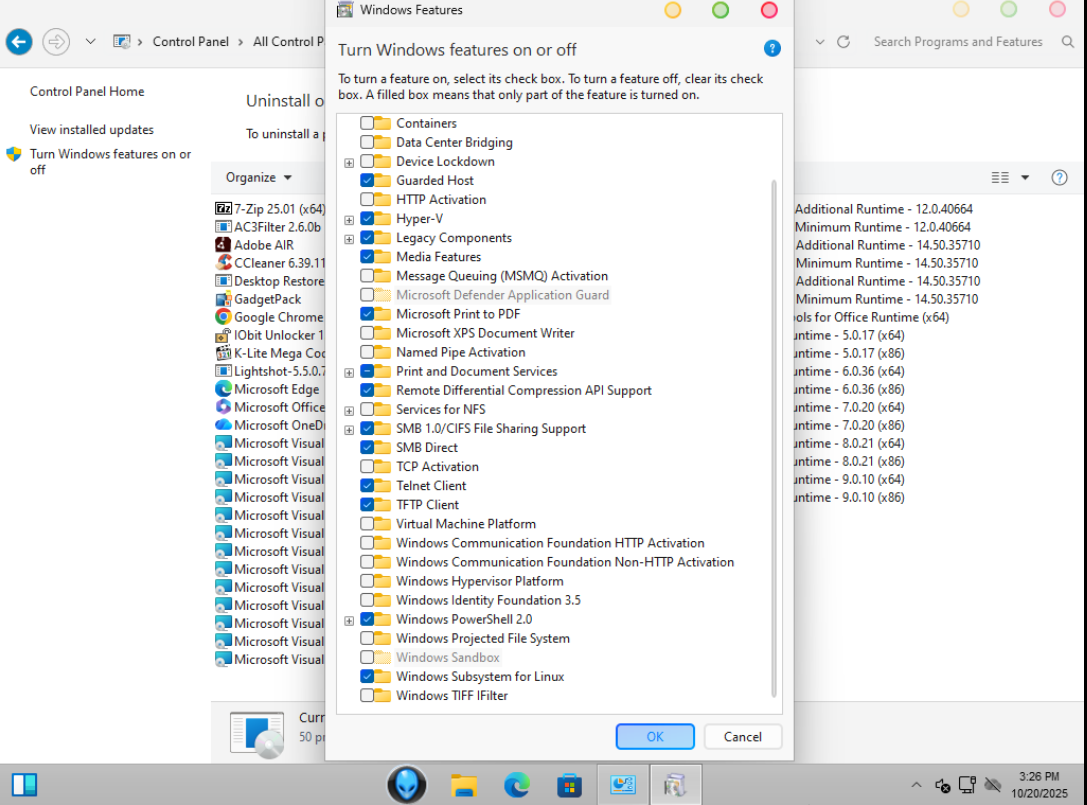Launch Microsoft Edge from the taskbar
Image resolution: width=1087 pixels, height=805 pixels.
(516, 785)
